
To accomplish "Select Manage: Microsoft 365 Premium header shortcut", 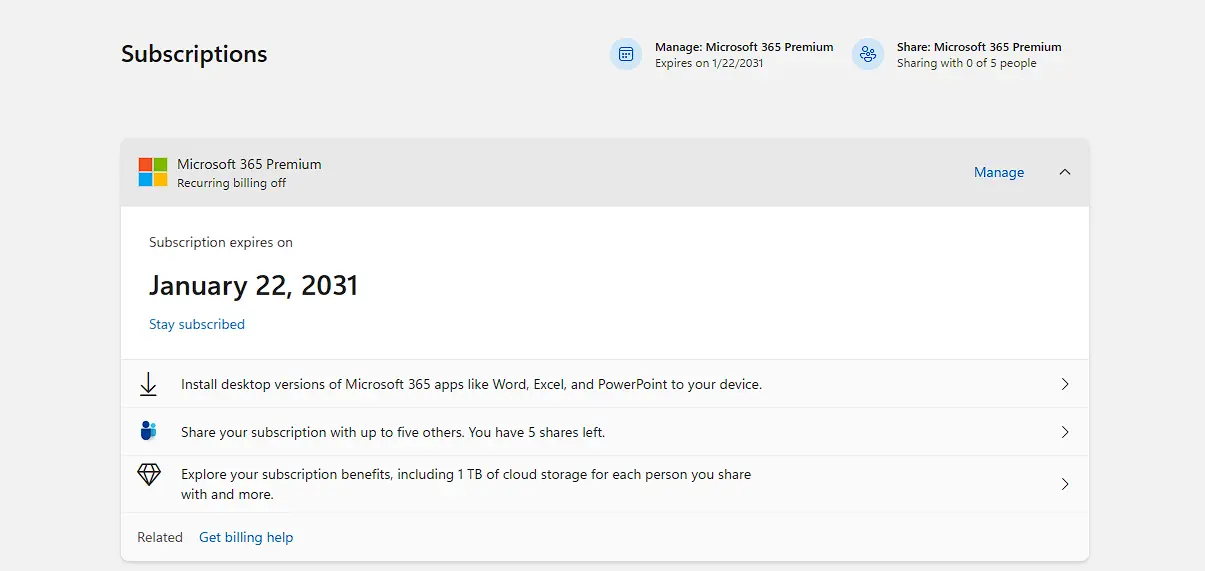I will click(722, 54).
